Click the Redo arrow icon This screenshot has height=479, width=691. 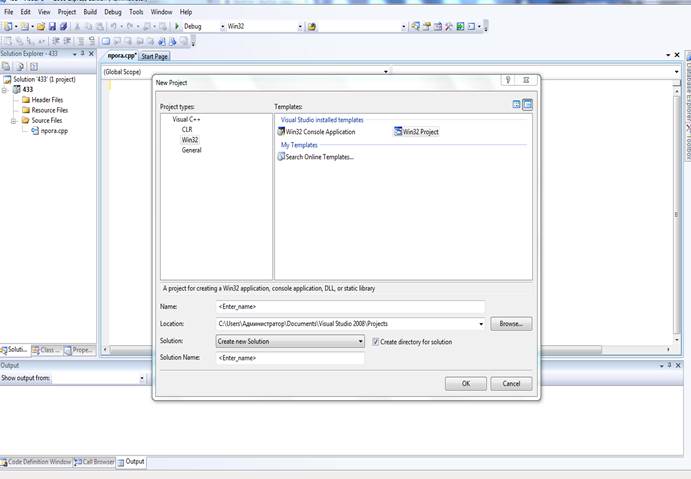pos(130,27)
